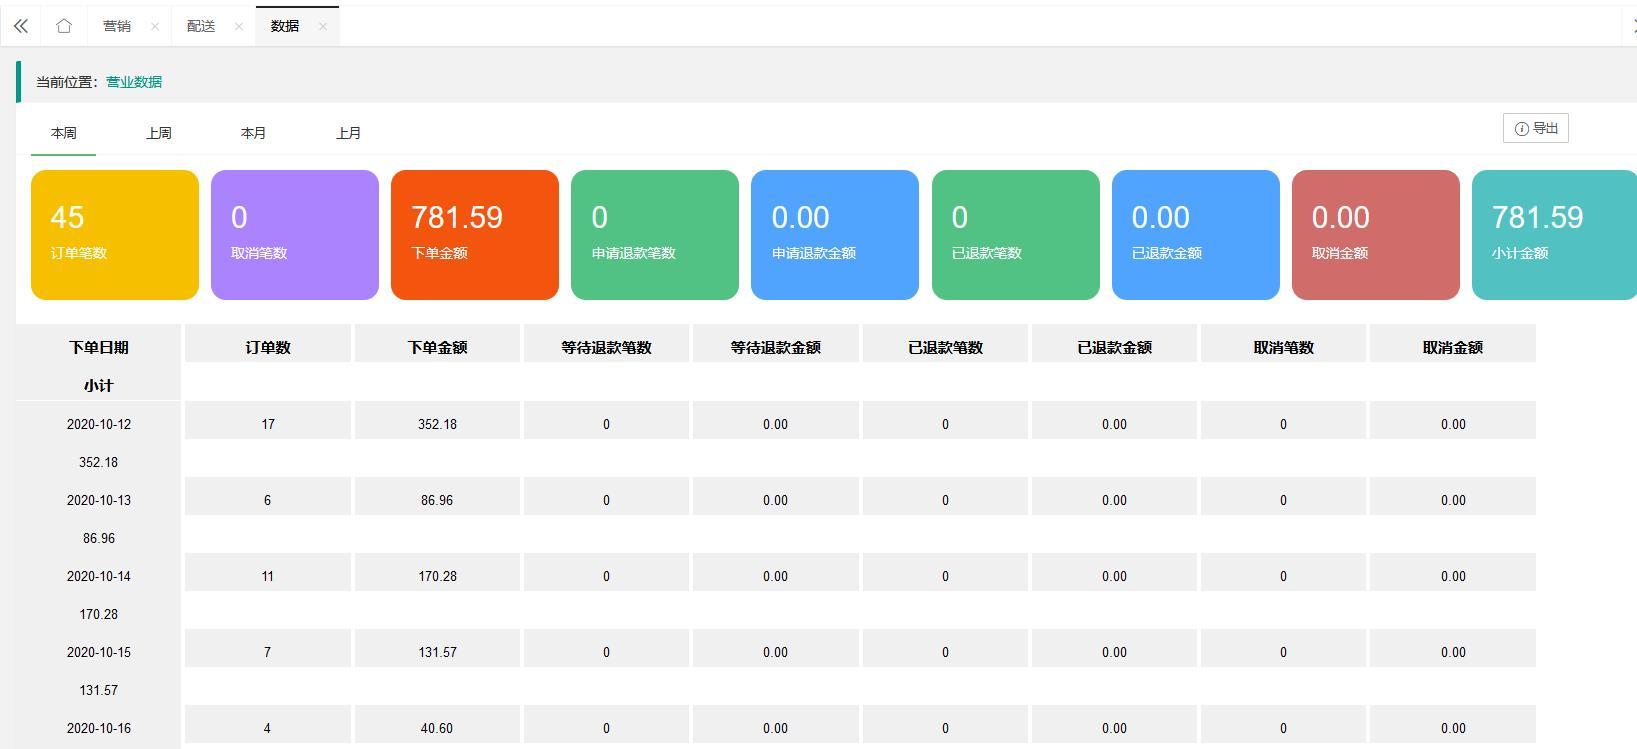This screenshot has height=749, width=1637.
Task: Click the 导出 export button
Action: (1535, 128)
